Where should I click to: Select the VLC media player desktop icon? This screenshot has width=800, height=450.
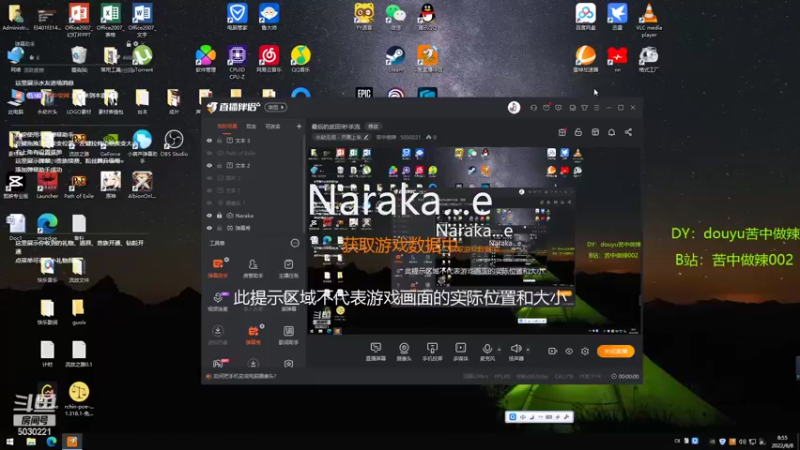[649, 20]
